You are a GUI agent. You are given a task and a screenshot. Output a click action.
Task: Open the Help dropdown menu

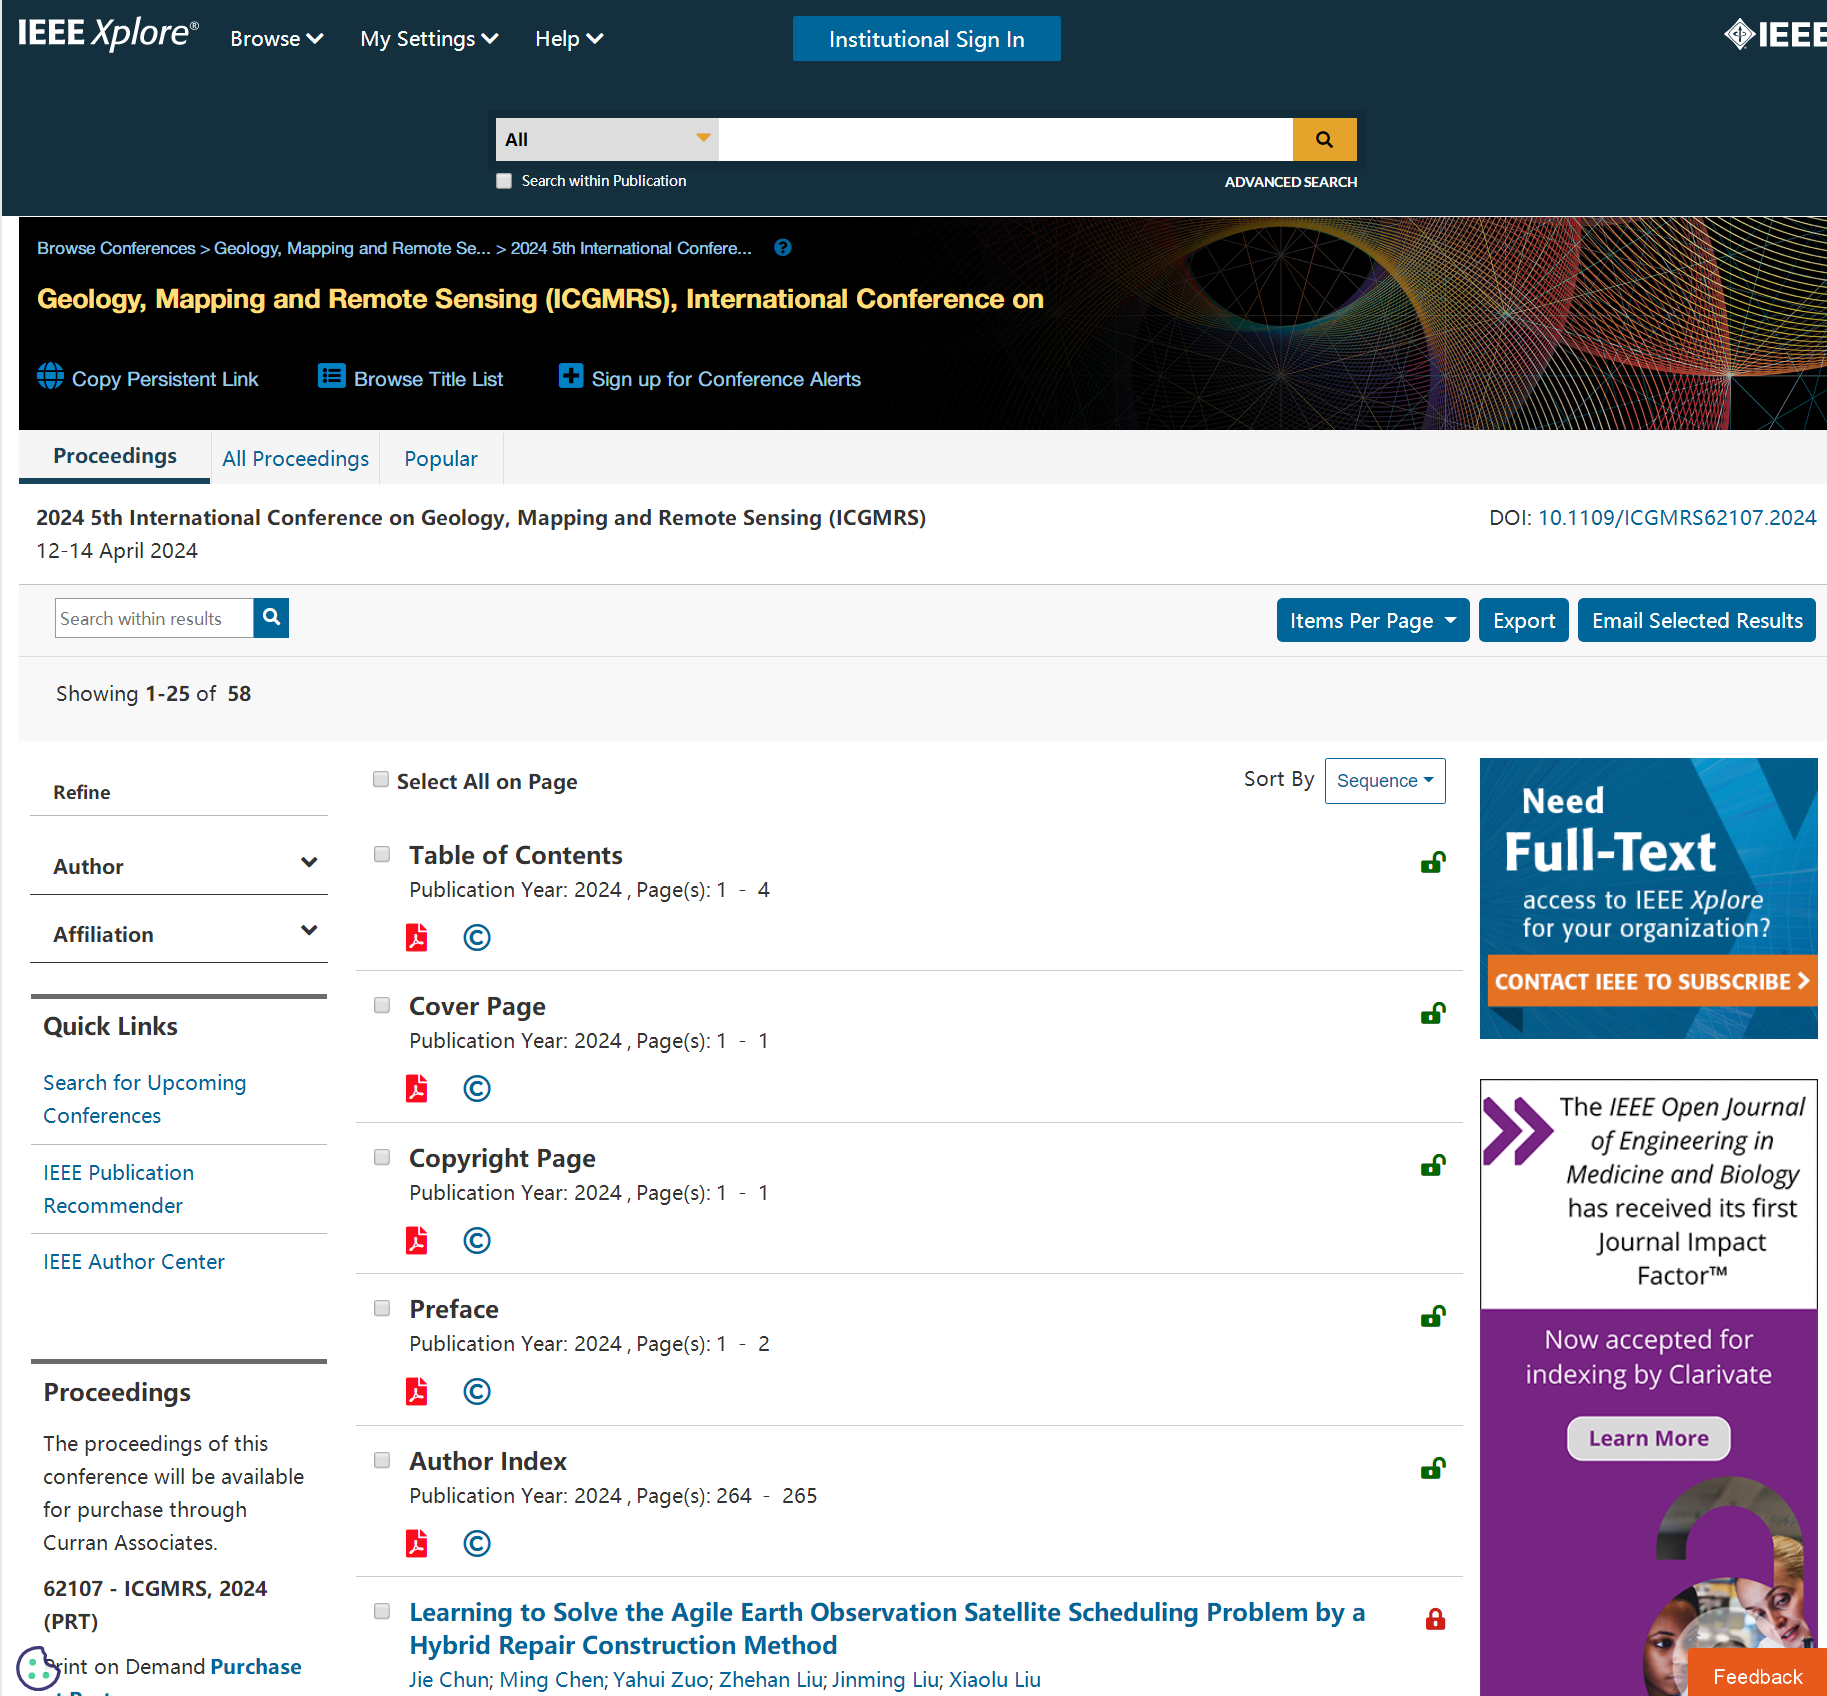tap(569, 39)
